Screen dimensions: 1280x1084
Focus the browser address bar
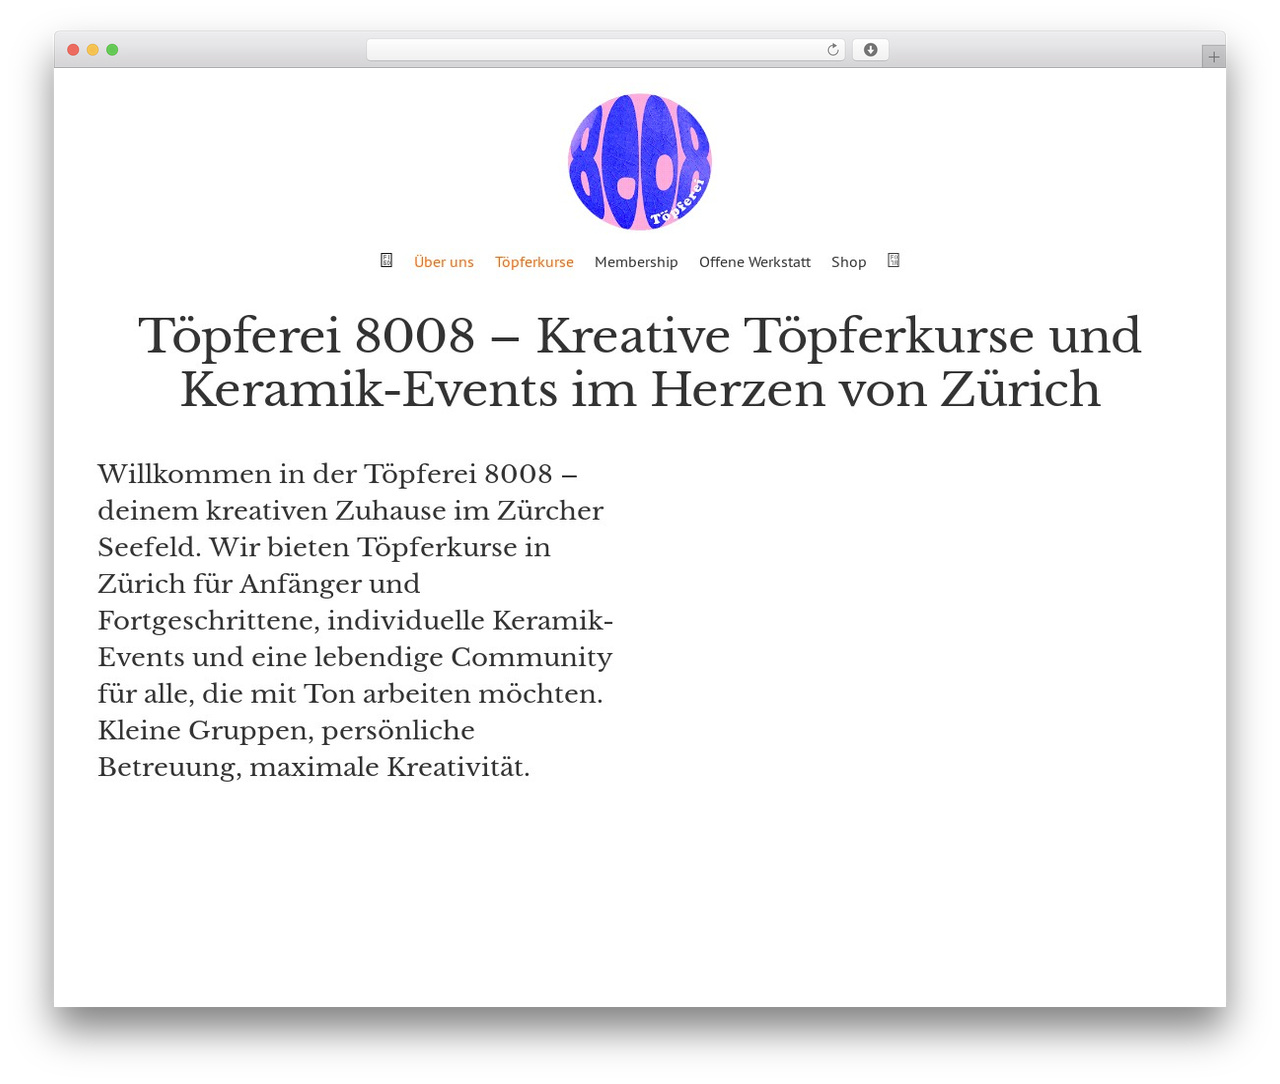point(605,50)
